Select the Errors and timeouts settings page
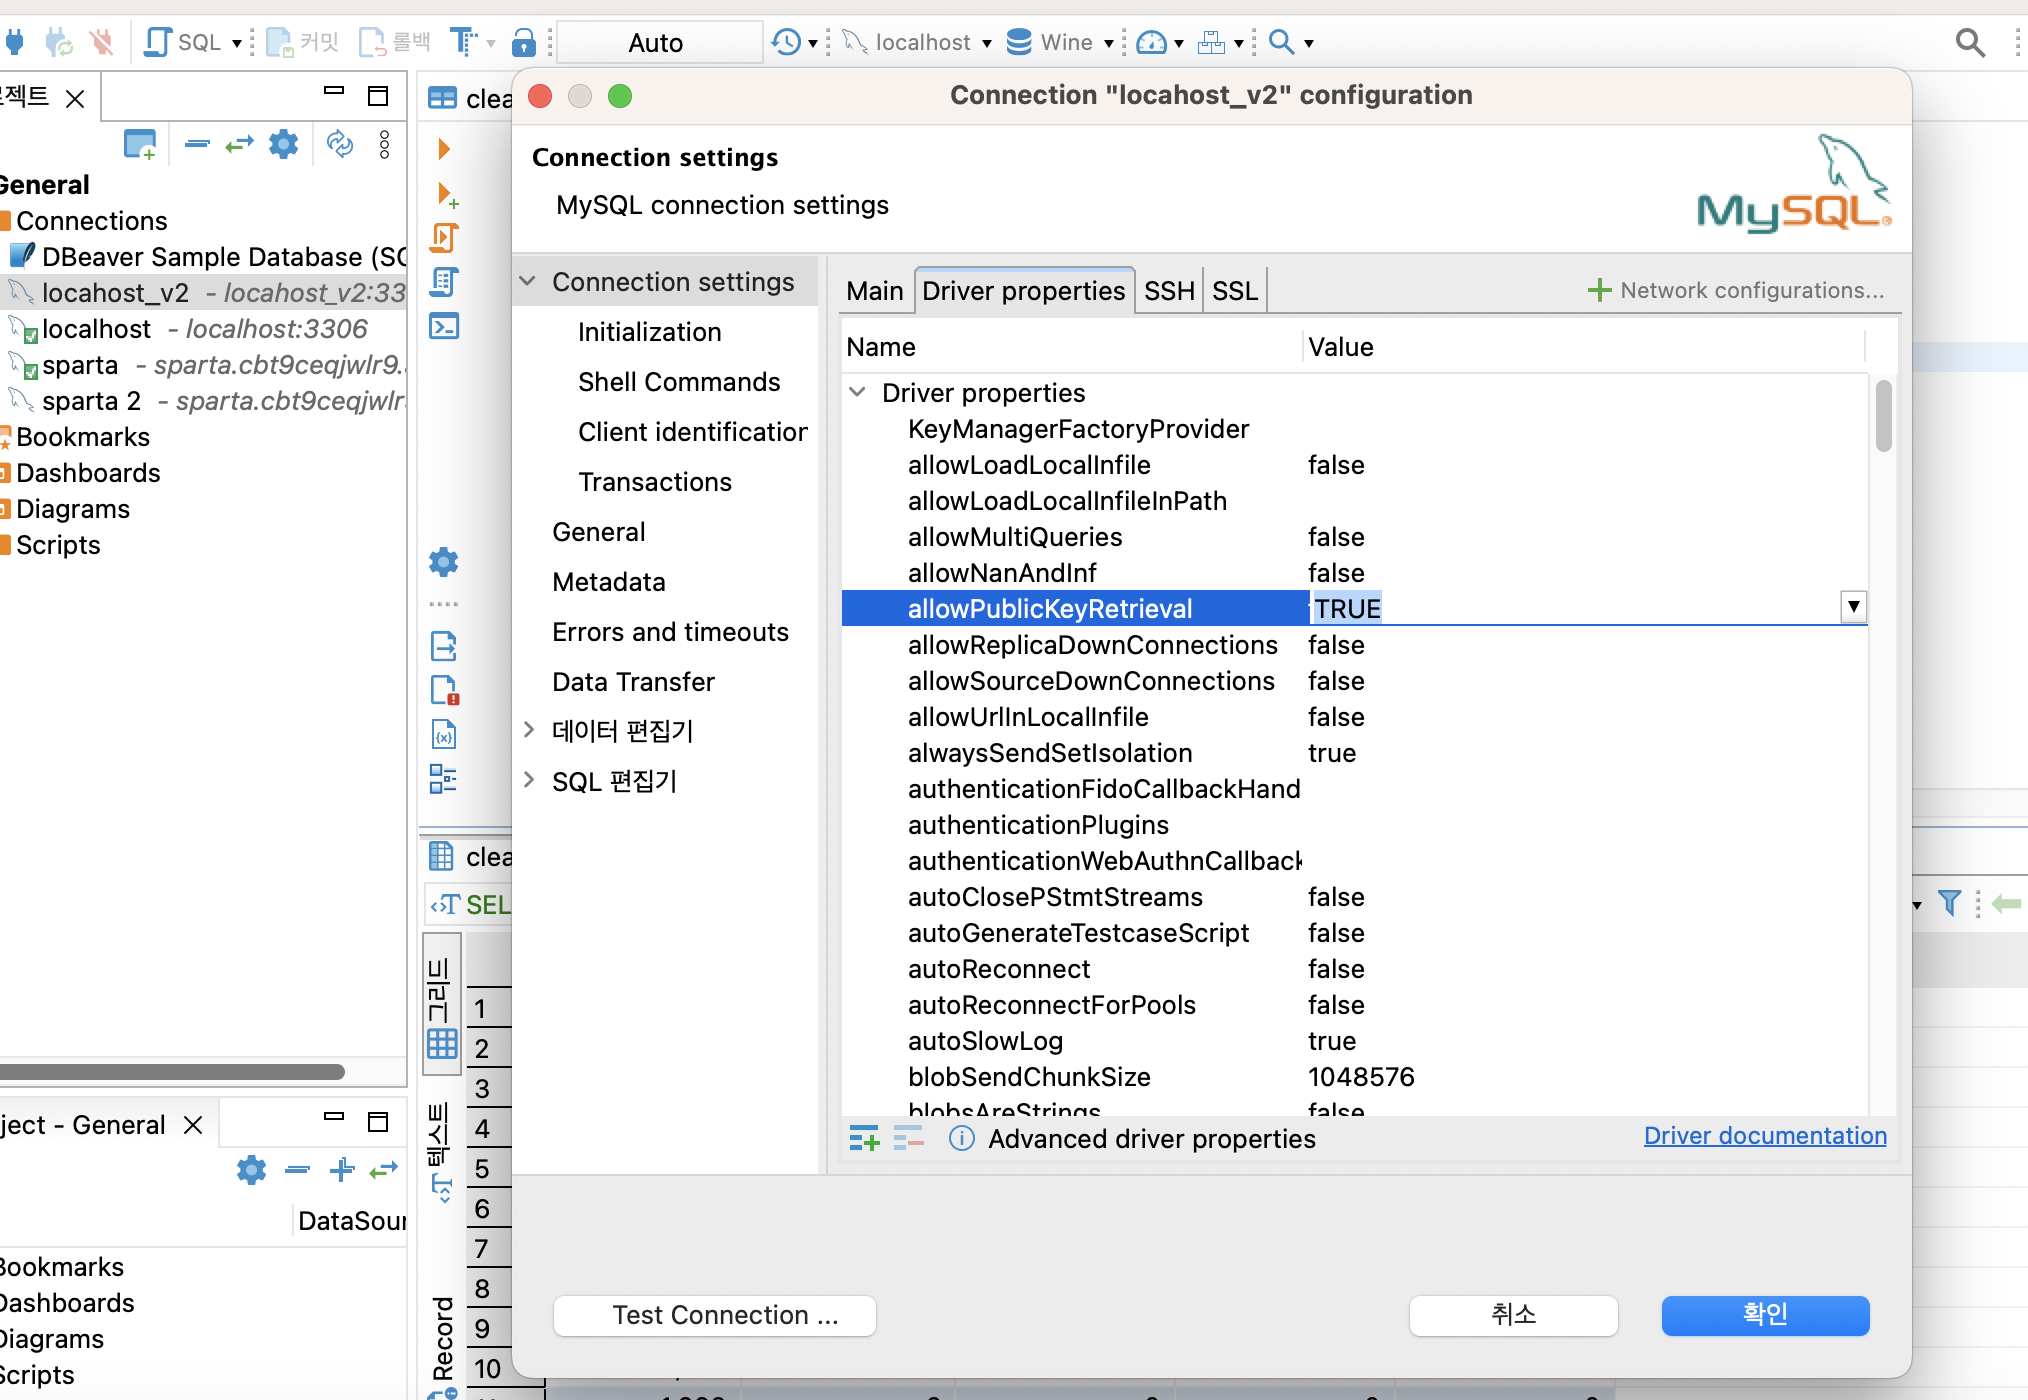 [x=670, y=632]
